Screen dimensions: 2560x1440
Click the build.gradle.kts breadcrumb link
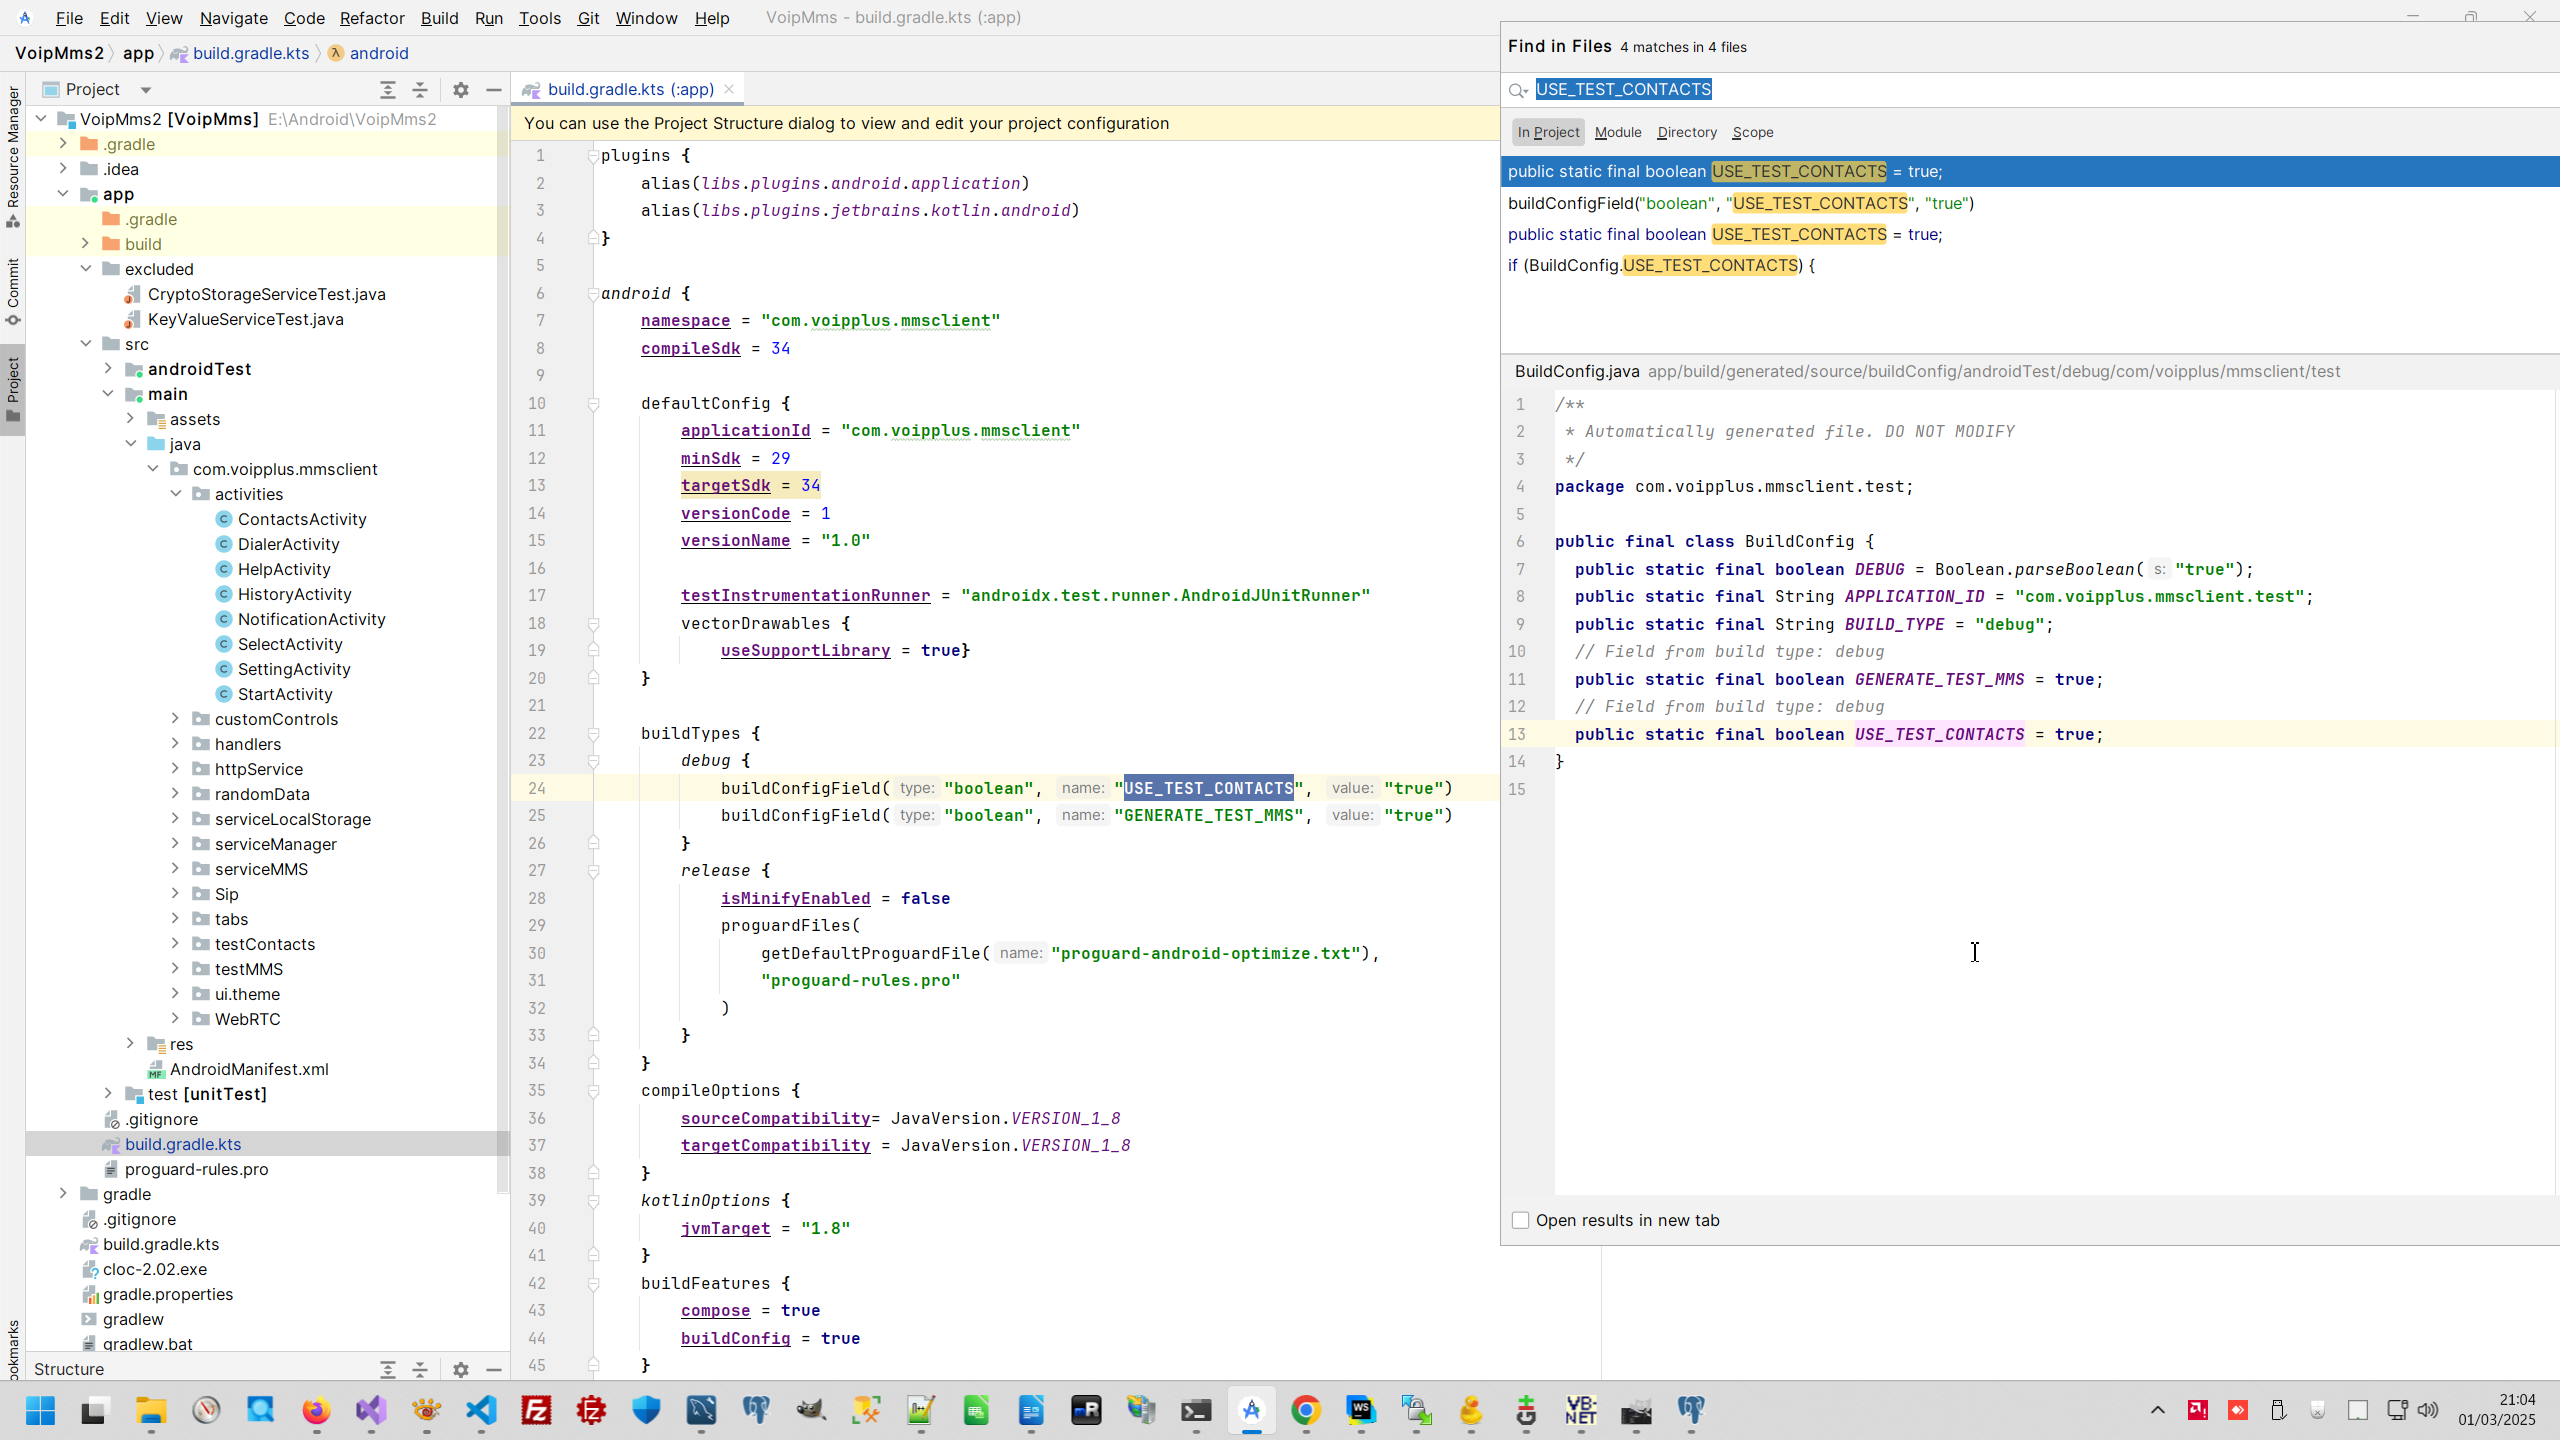click(x=250, y=53)
